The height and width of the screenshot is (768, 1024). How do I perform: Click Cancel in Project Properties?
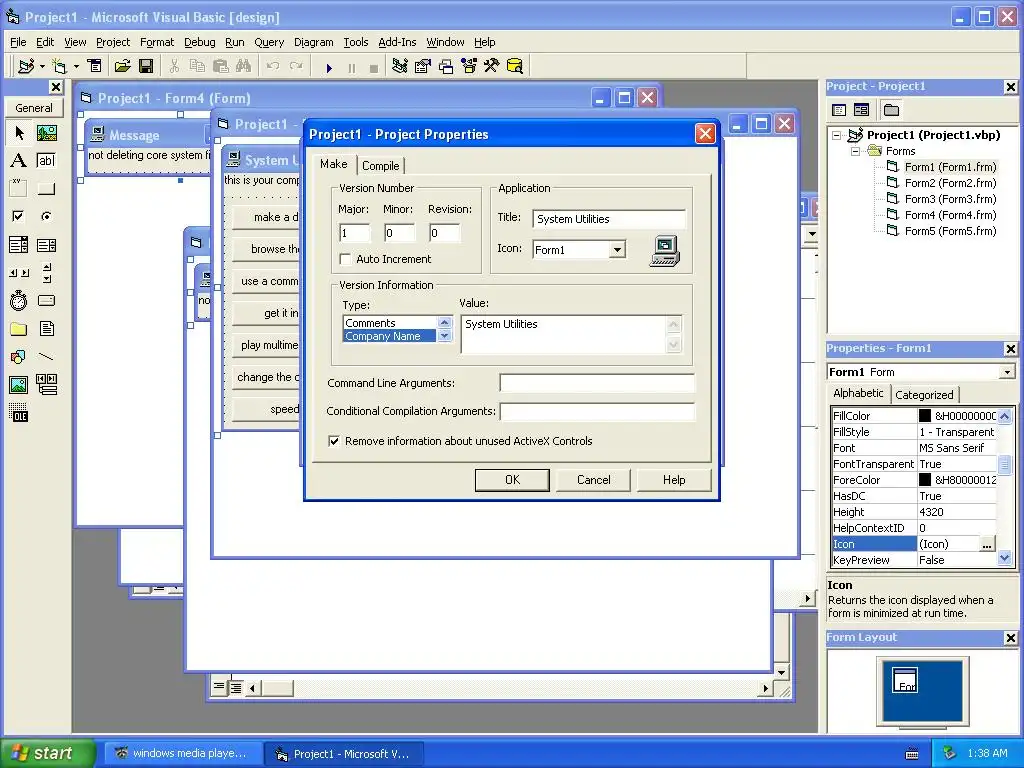(593, 480)
